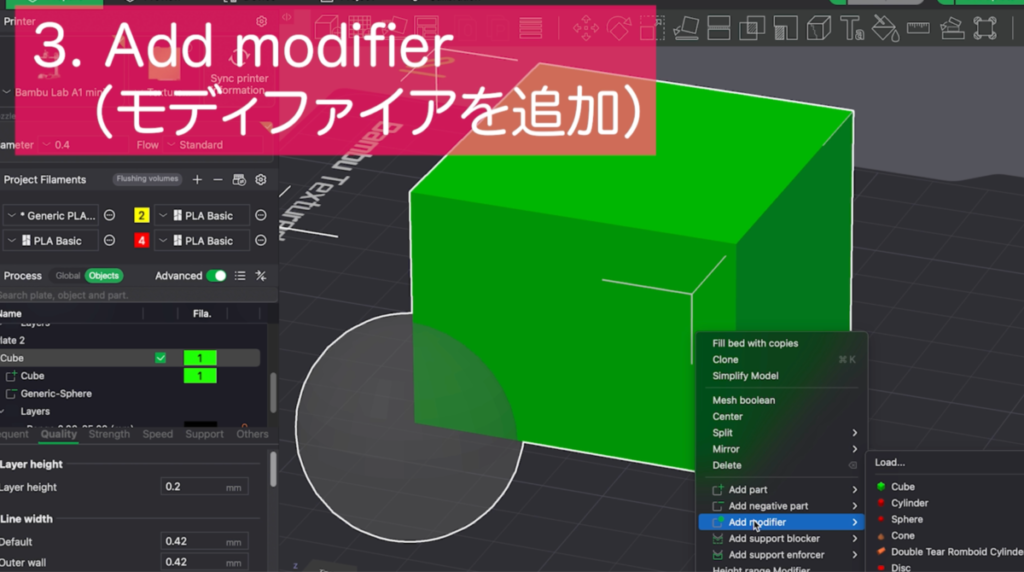Open the Generic PLA filament dropdown
Viewport: 1024px width, 572px height.
coord(52,216)
